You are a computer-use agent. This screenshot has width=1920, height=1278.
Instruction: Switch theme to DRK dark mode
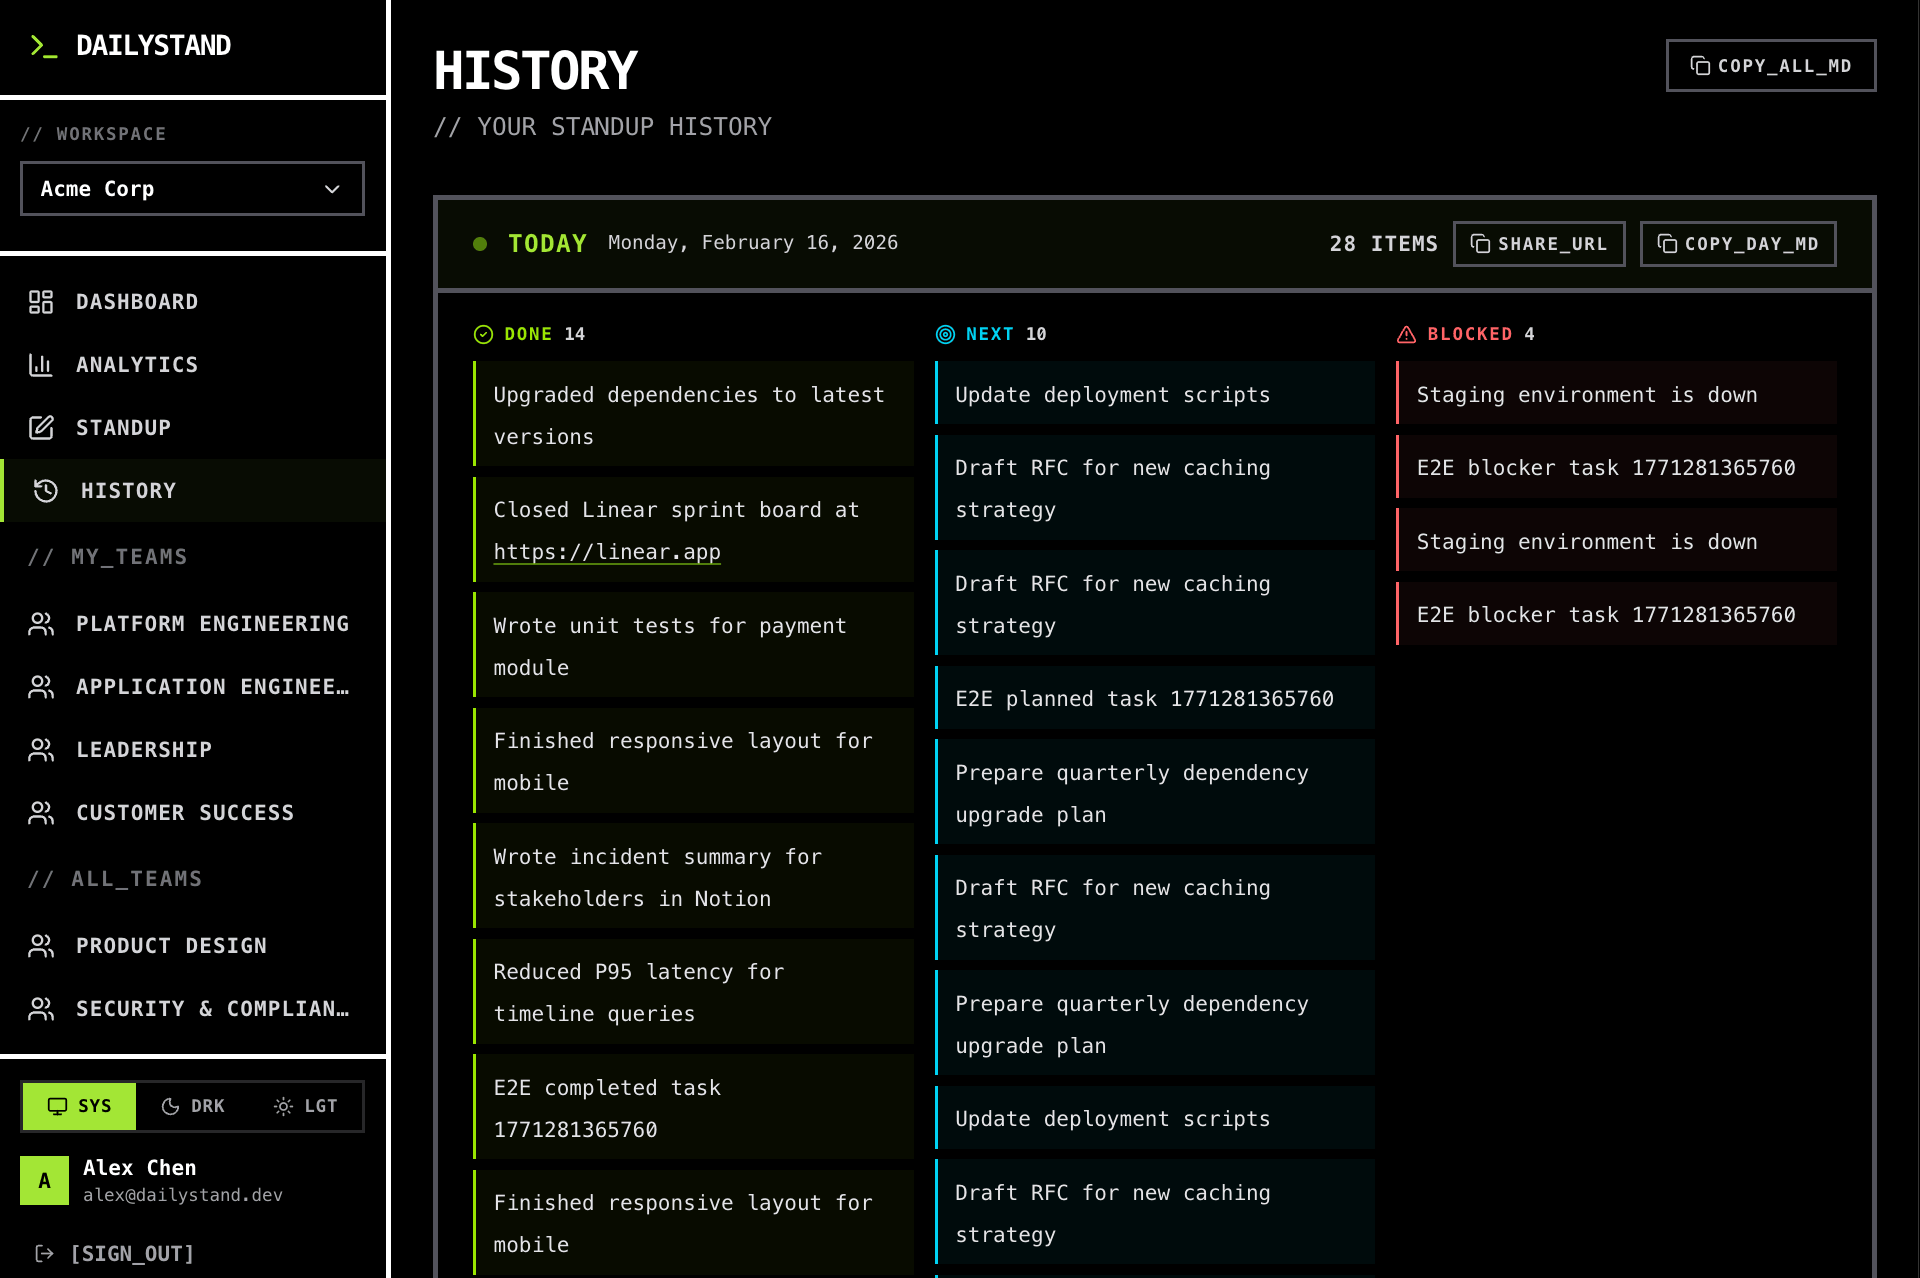pyautogui.click(x=193, y=1106)
